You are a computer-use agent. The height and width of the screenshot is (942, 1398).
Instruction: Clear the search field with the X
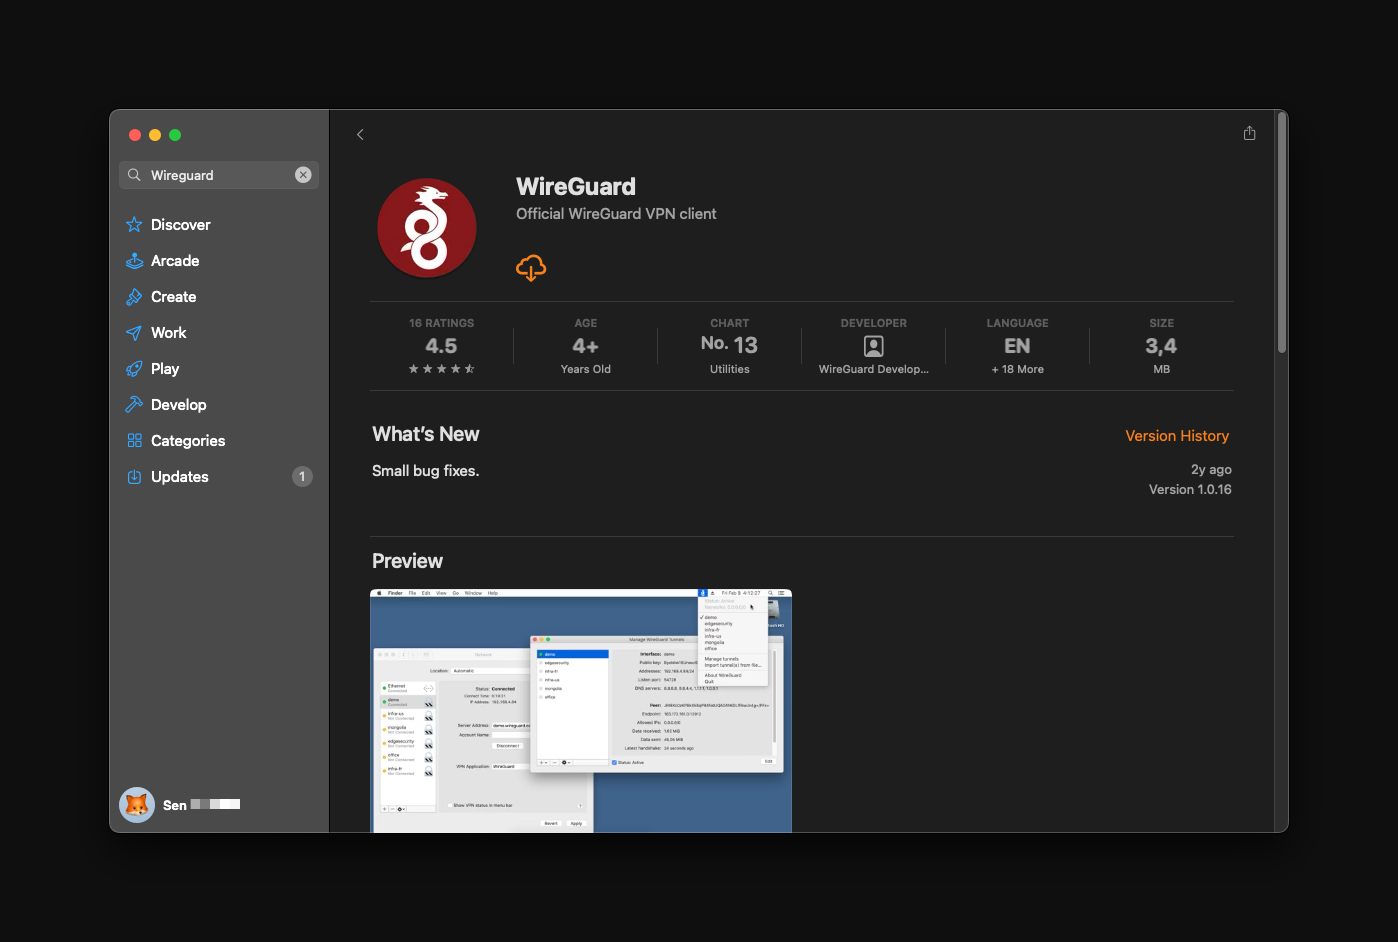[303, 175]
